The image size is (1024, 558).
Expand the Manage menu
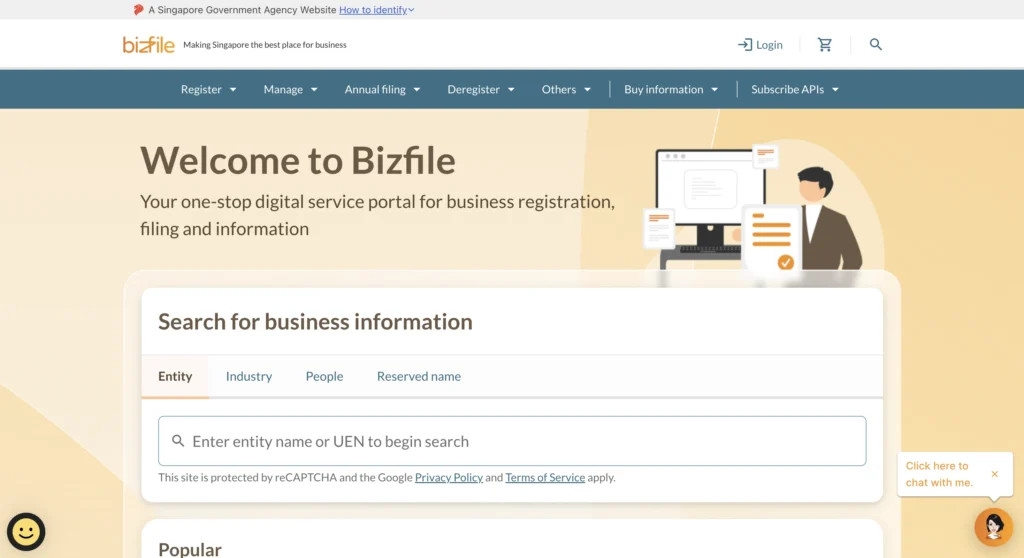291,90
